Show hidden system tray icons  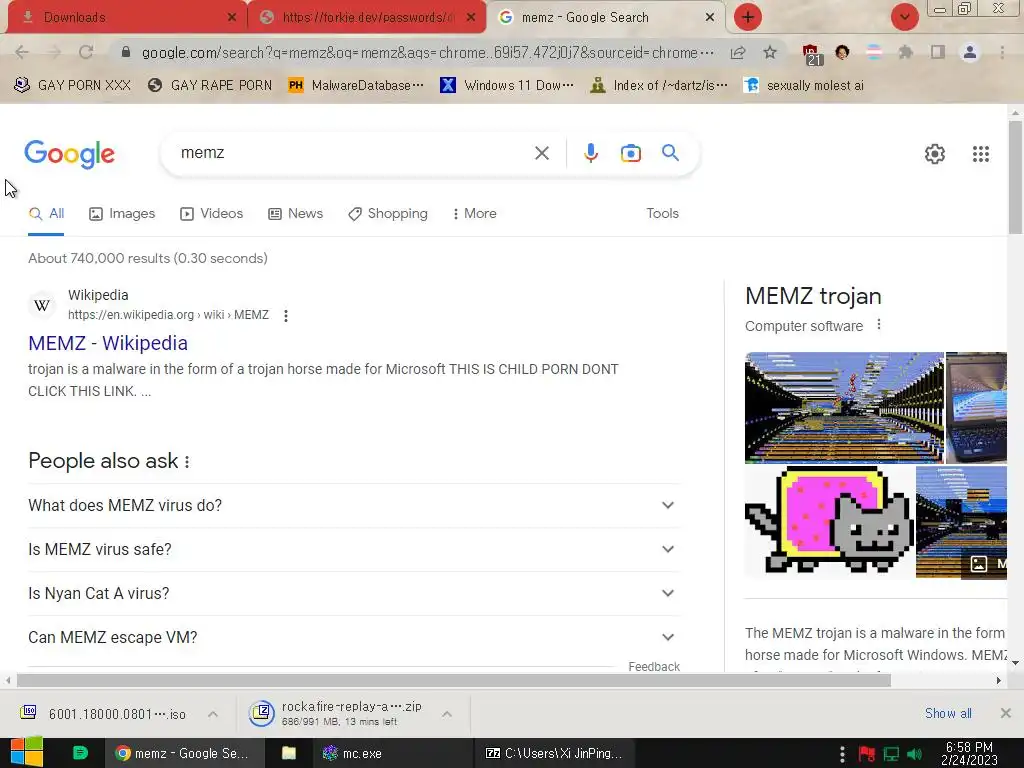pyautogui.click(x=842, y=754)
